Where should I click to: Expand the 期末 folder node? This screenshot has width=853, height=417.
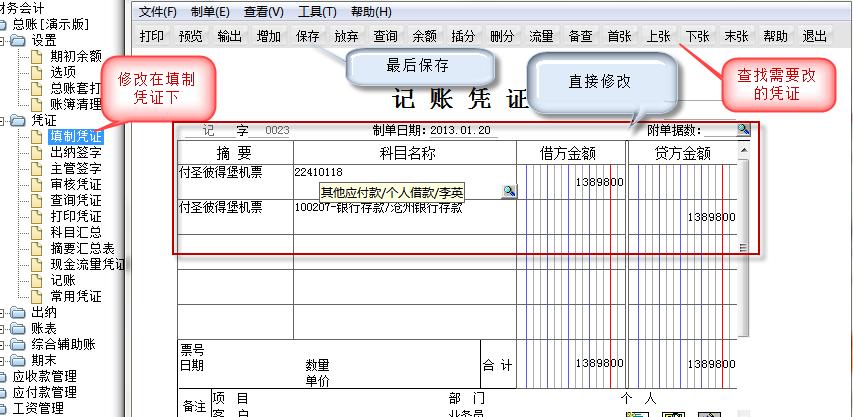[3, 360]
